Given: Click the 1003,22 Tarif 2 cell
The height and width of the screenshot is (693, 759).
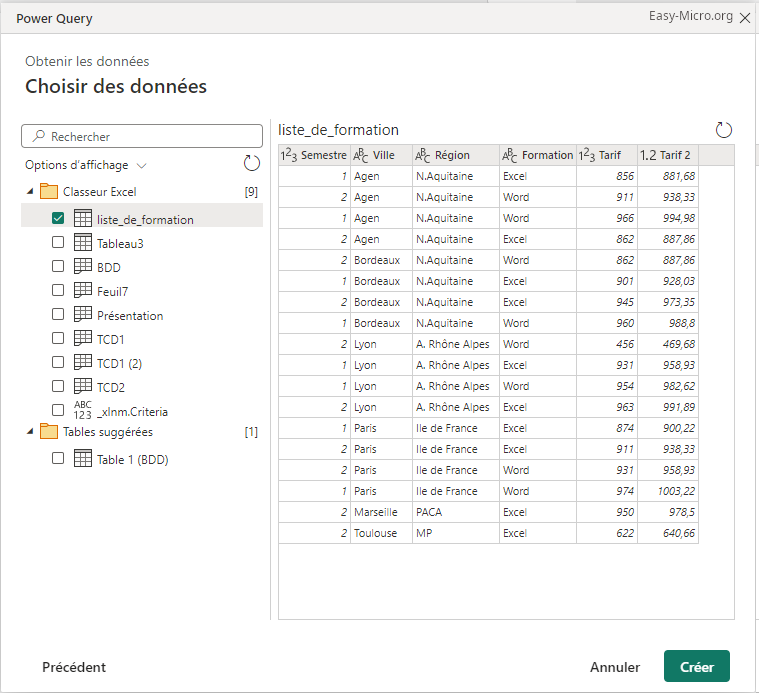Looking at the screenshot, I should click(x=668, y=491).
